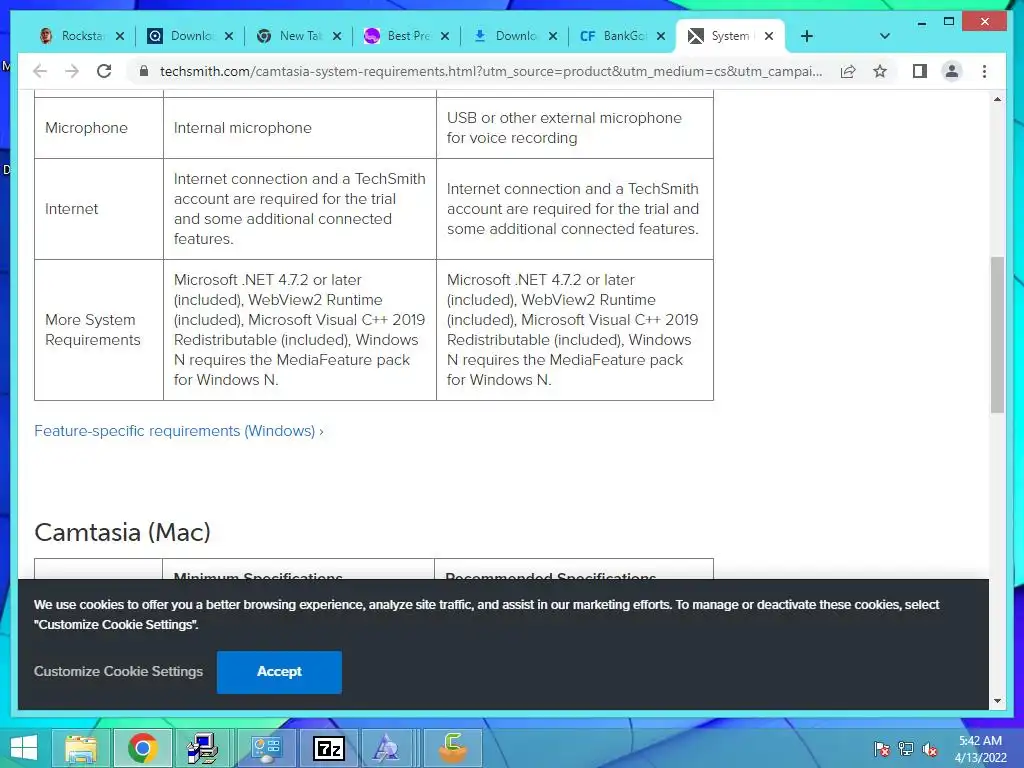Click the scrollbar down arrow
Screen dimensions: 1024x768
997,701
